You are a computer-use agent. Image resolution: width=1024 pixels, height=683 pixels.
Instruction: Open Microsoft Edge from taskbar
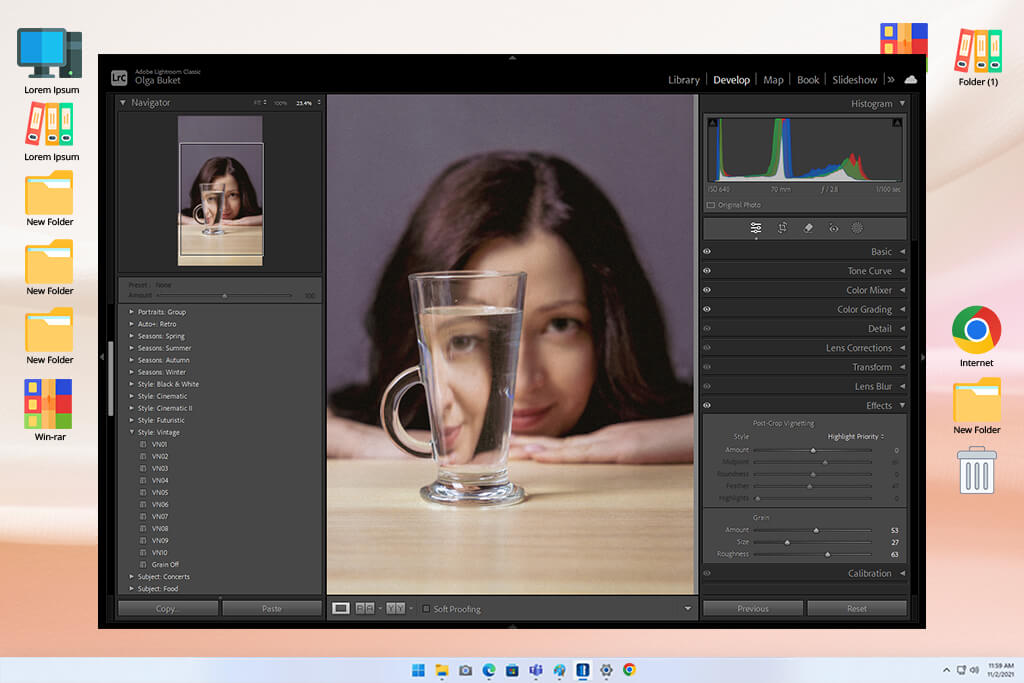point(488,670)
